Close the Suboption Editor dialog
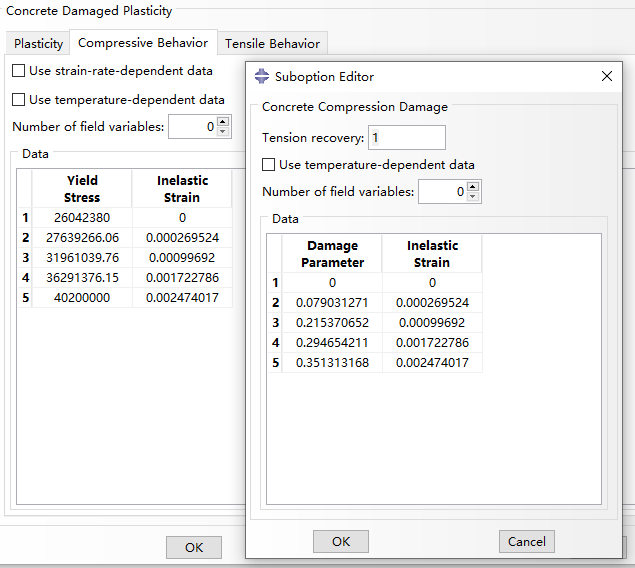The image size is (635, 568). [606, 76]
